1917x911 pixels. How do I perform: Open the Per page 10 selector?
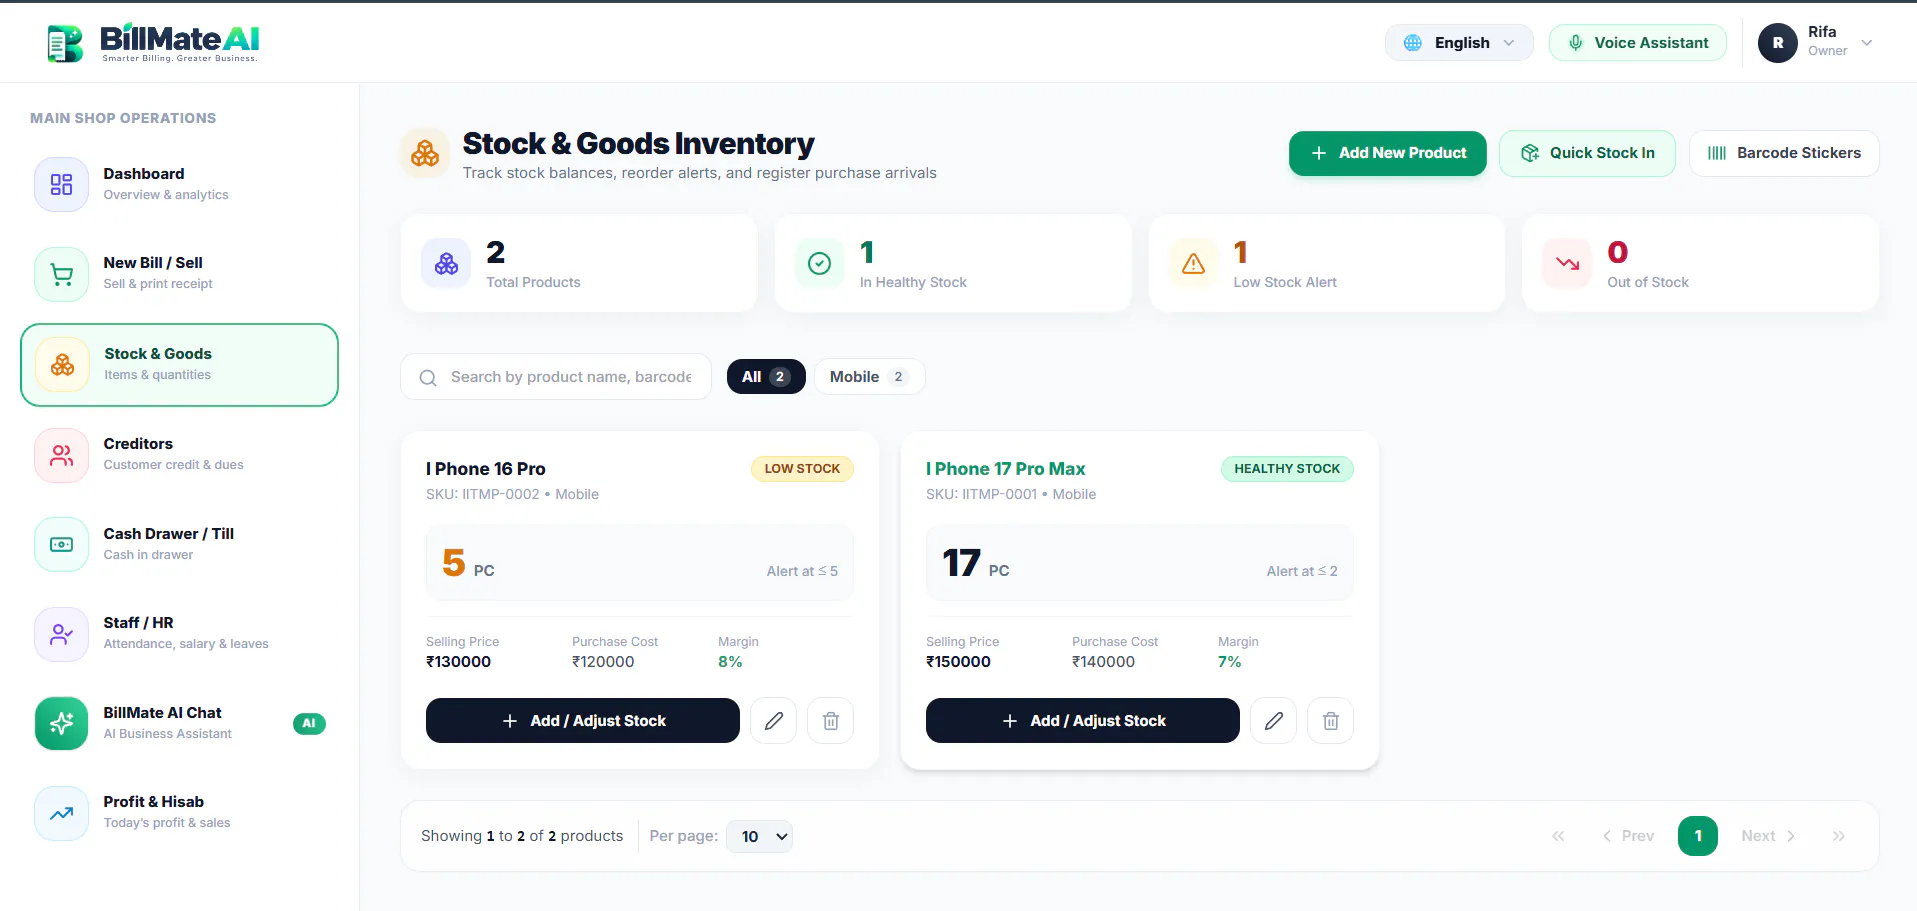[x=760, y=836]
